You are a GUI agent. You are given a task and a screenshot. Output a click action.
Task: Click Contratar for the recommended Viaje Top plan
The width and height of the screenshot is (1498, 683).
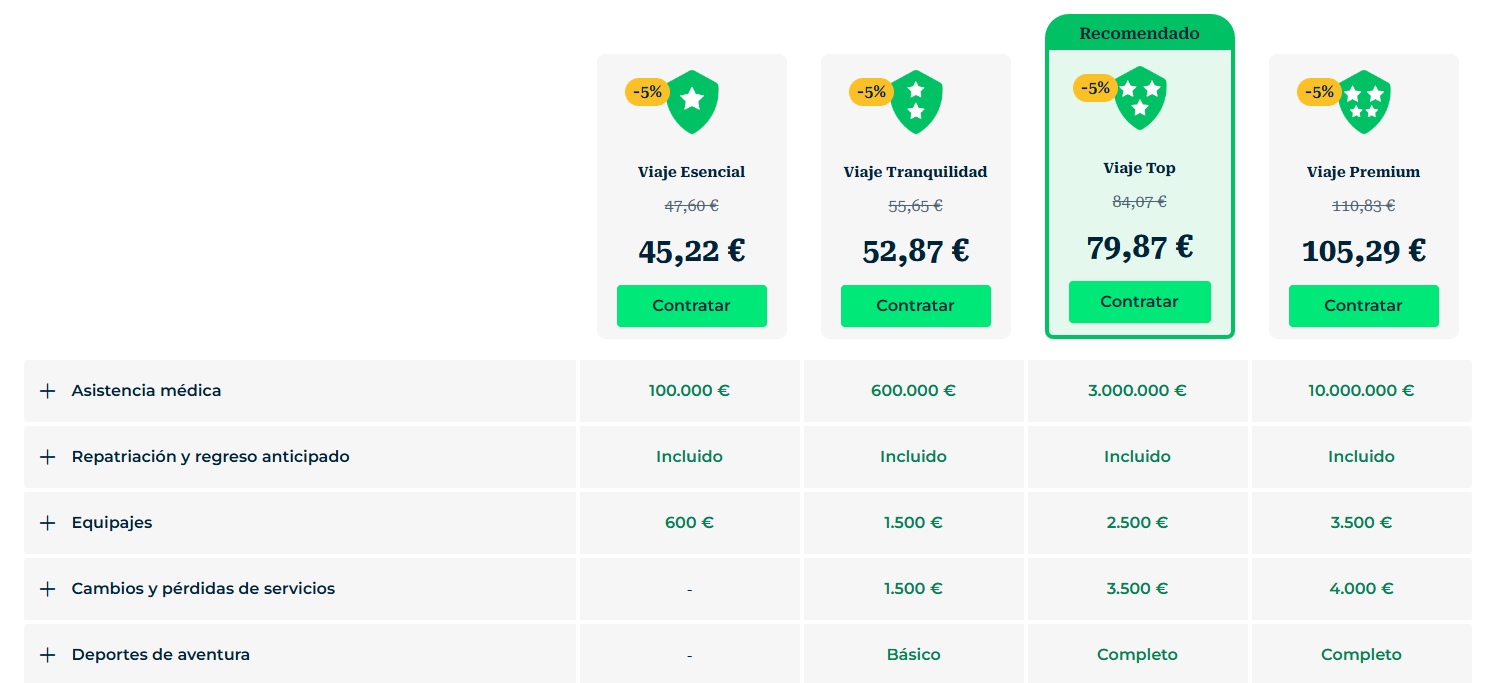click(1140, 301)
